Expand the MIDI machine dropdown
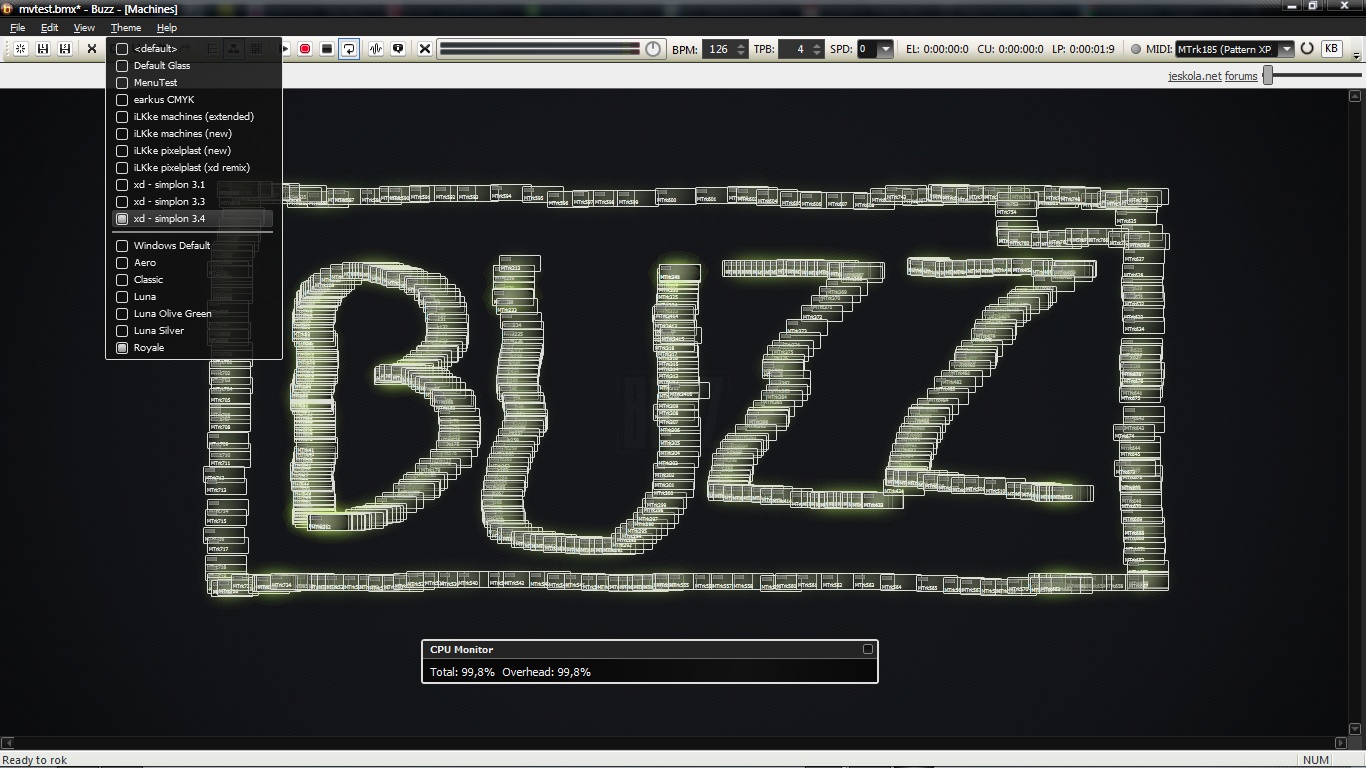 coord(1286,49)
